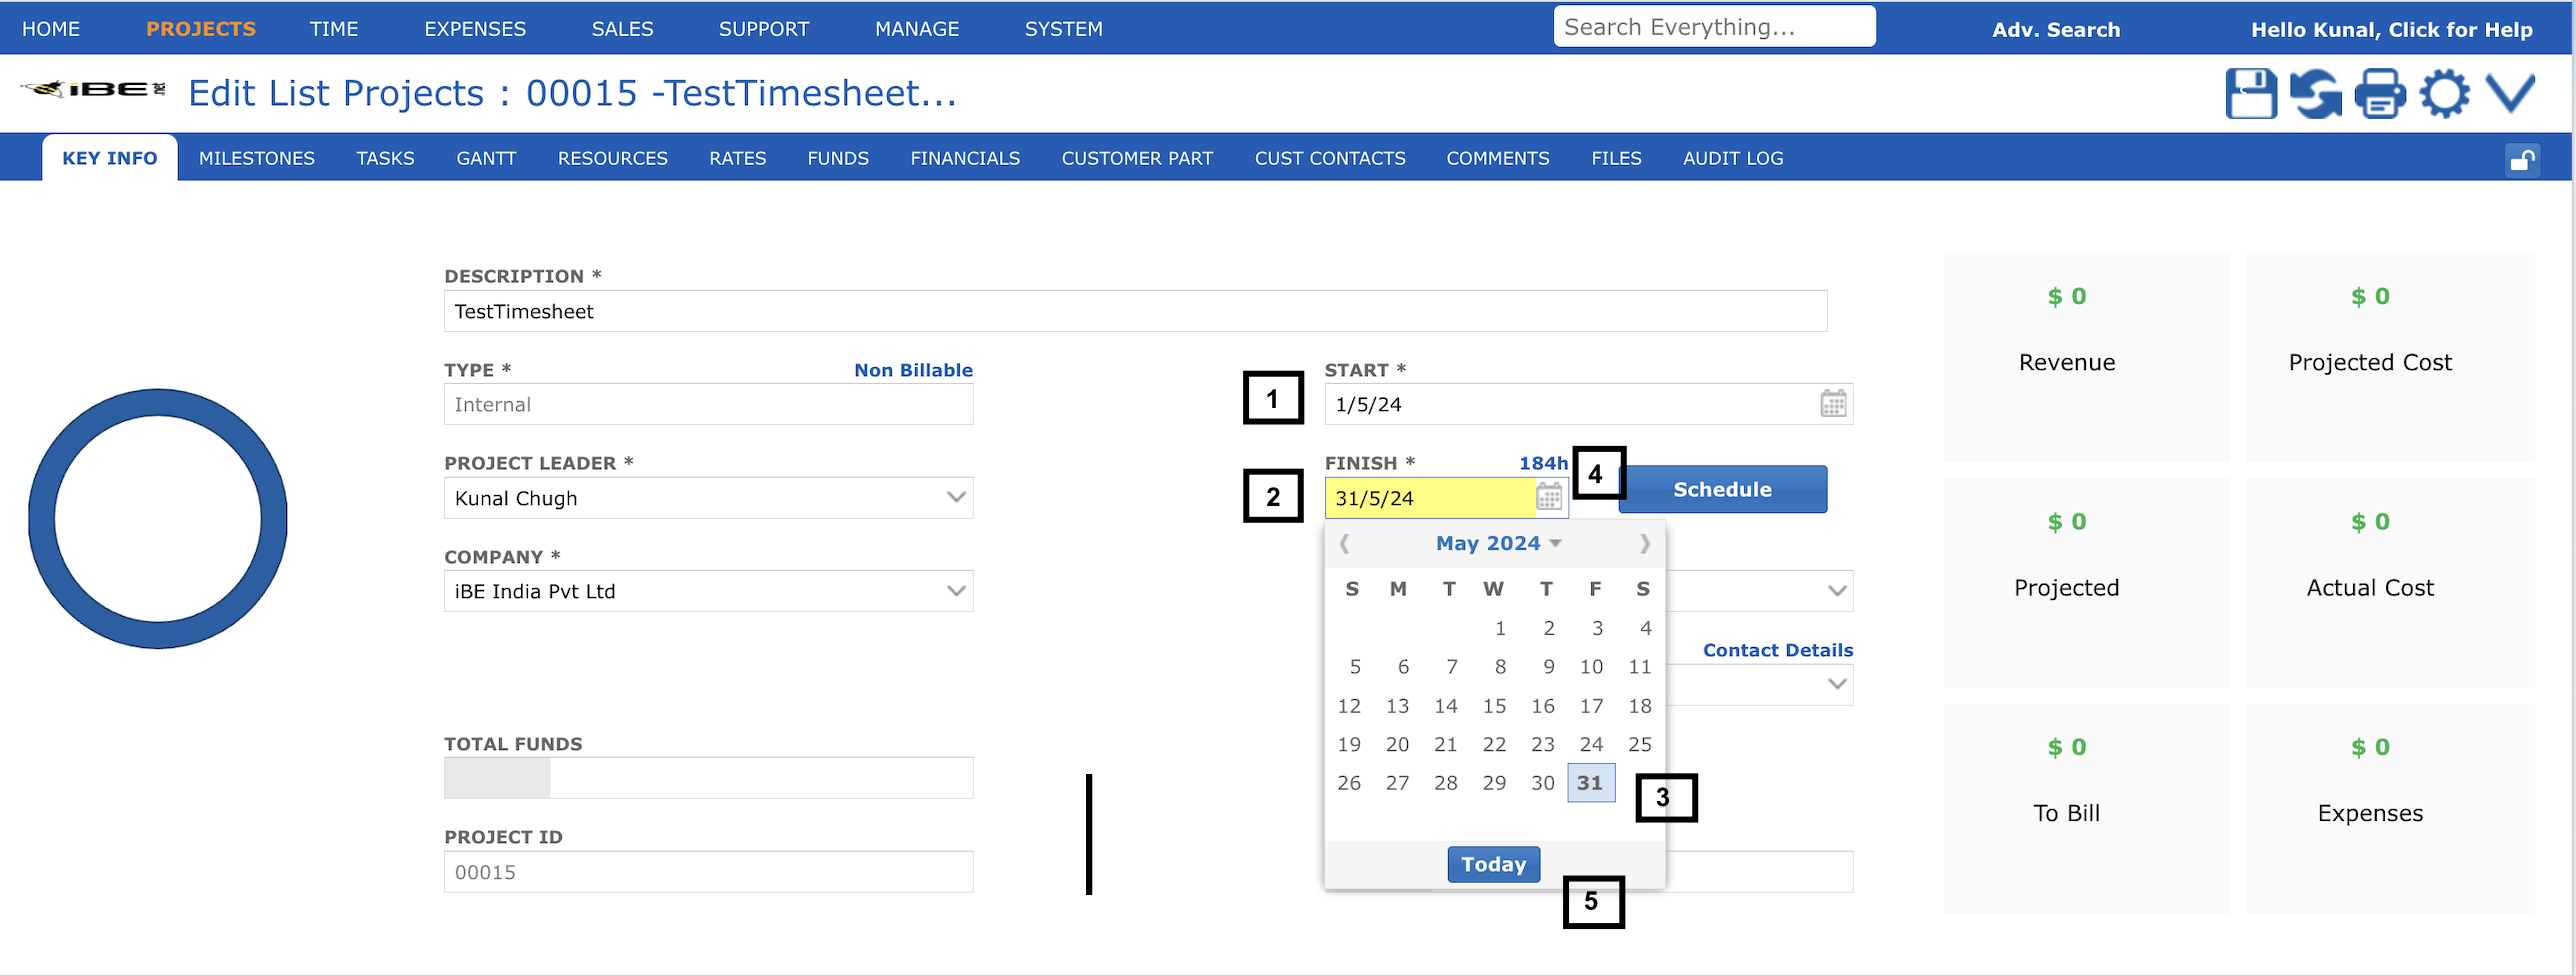The image size is (2576, 976).
Task: Switch to the MILESTONES tab
Action: click(x=256, y=158)
